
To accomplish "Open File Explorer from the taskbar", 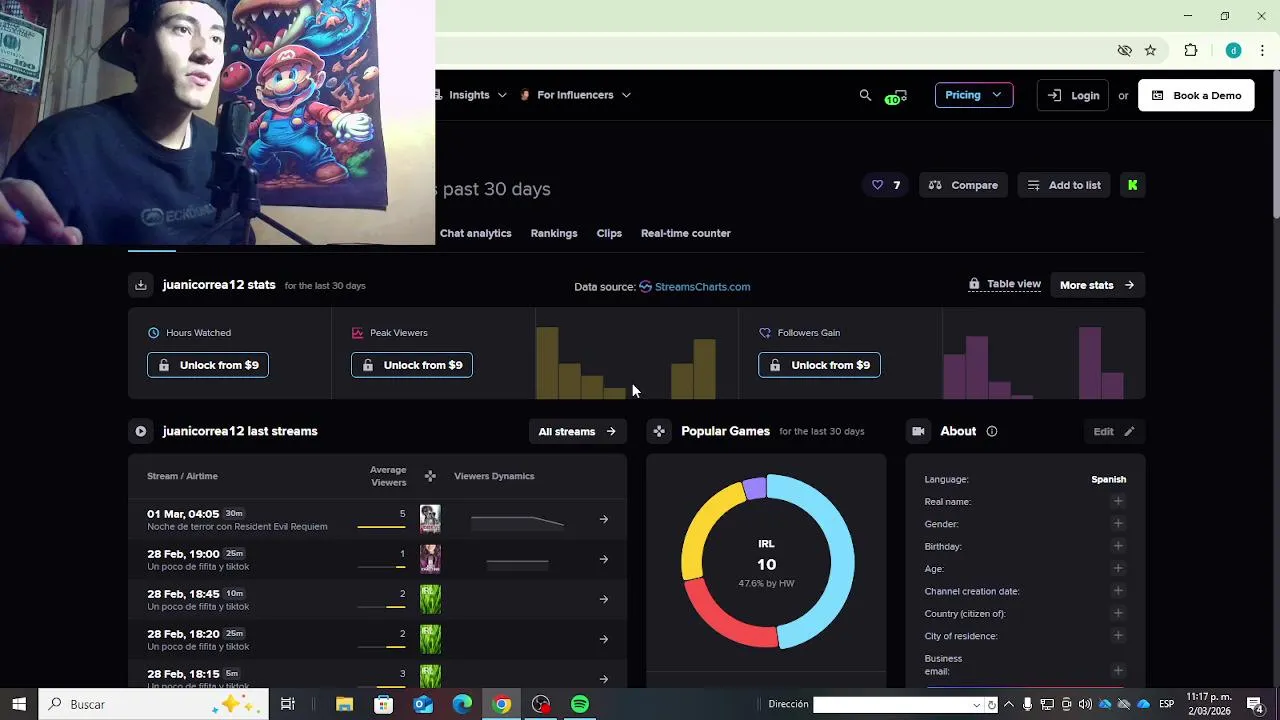I will pos(344,704).
